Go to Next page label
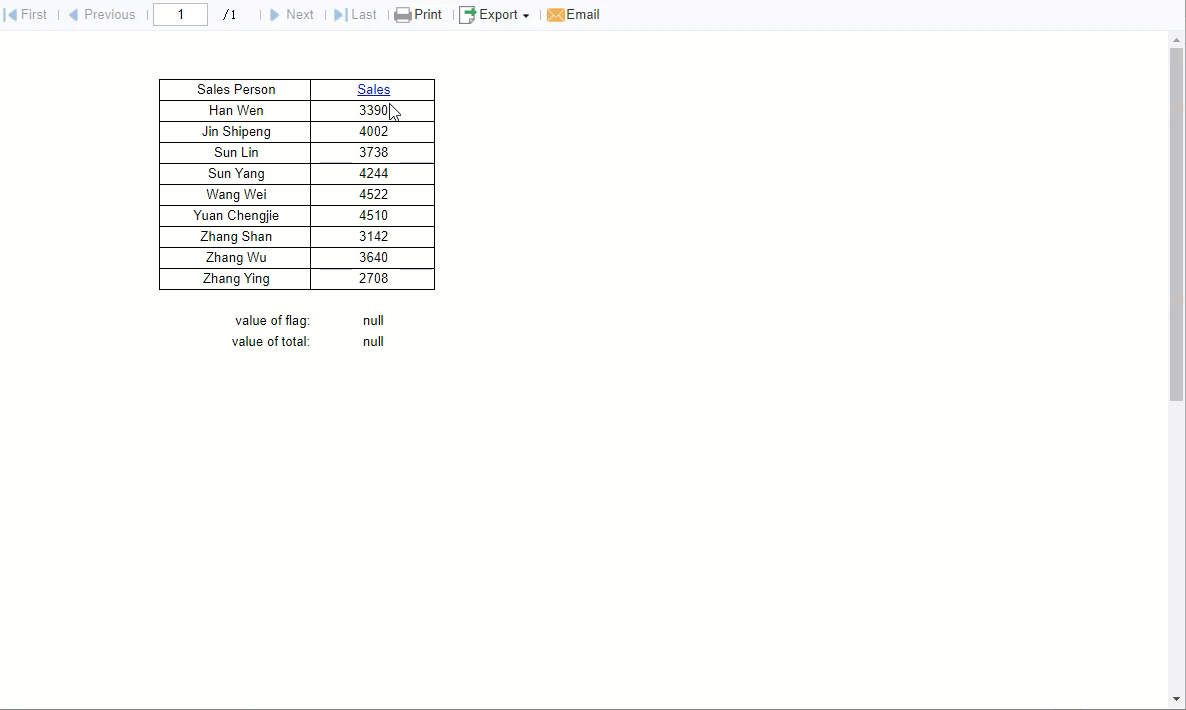This screenshot has height=710, width=1186. pos(300,15)
